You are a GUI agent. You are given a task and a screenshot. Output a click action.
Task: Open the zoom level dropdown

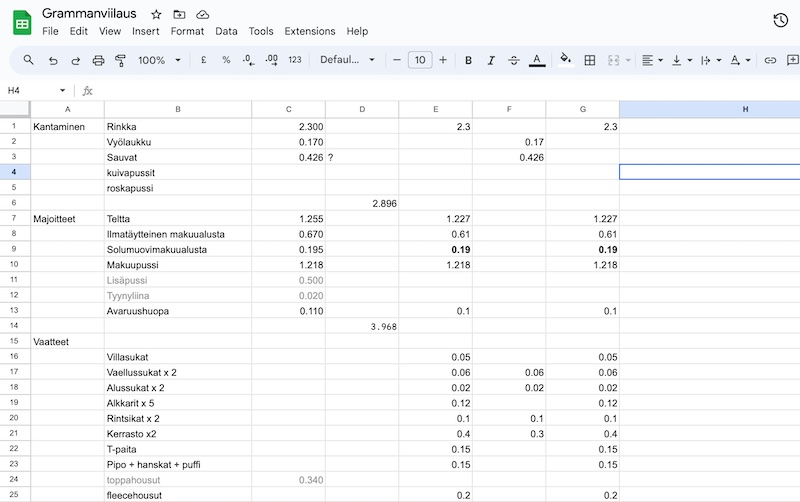tap(159, 60)
